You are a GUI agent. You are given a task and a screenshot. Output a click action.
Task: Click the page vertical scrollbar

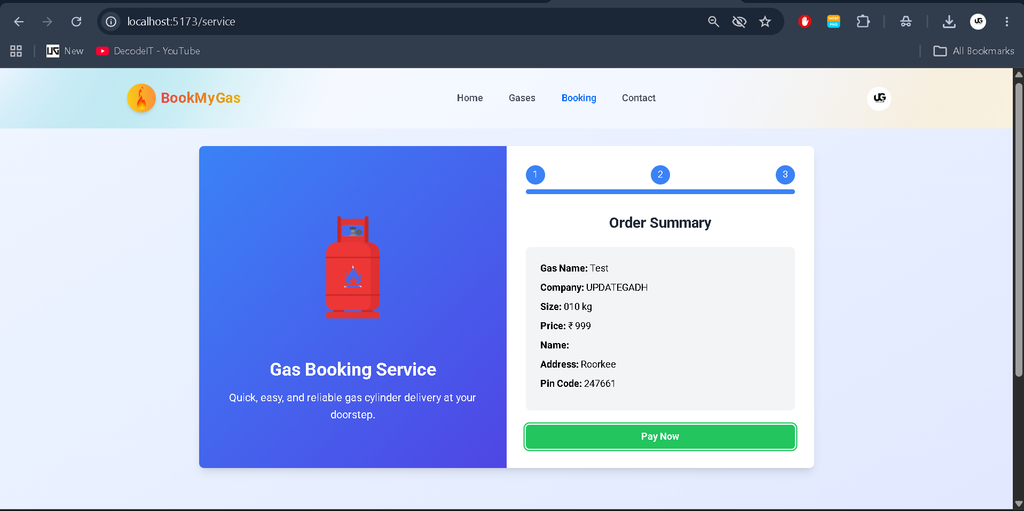click(x=1018, y=229)
